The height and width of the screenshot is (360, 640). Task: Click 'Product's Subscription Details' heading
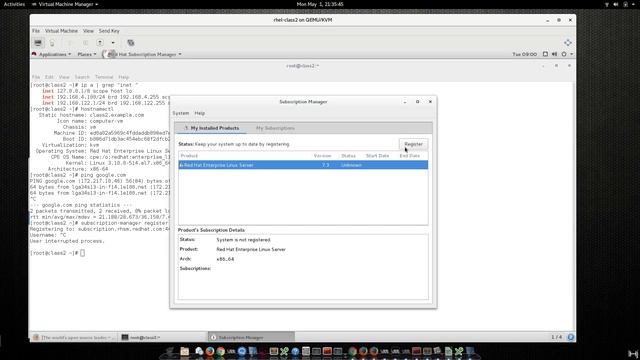tap(211, 230)
